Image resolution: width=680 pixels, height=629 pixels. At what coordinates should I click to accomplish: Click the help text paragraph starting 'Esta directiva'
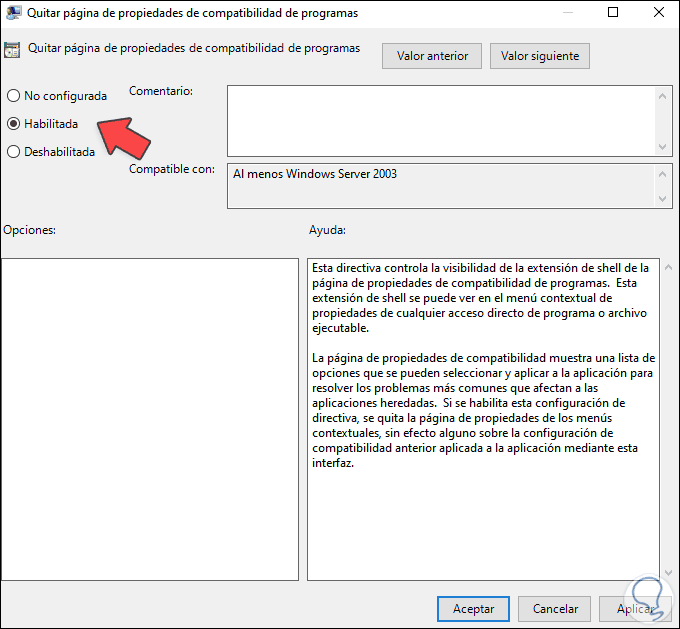point(480,298)
